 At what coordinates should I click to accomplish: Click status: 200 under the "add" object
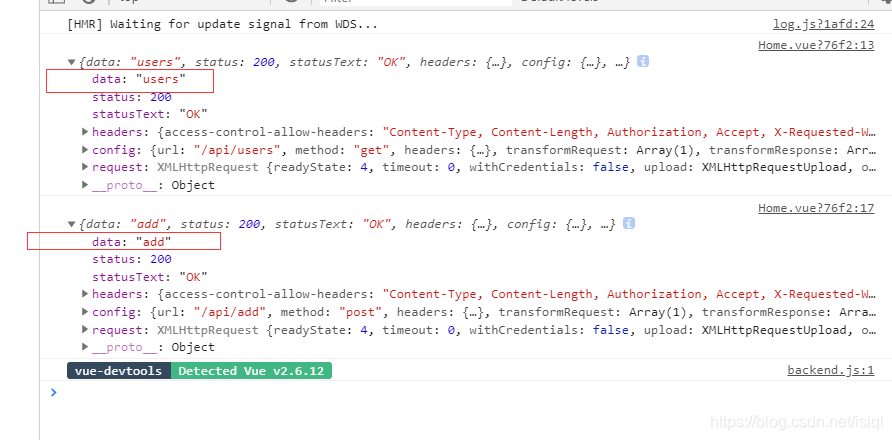(132, 260)
